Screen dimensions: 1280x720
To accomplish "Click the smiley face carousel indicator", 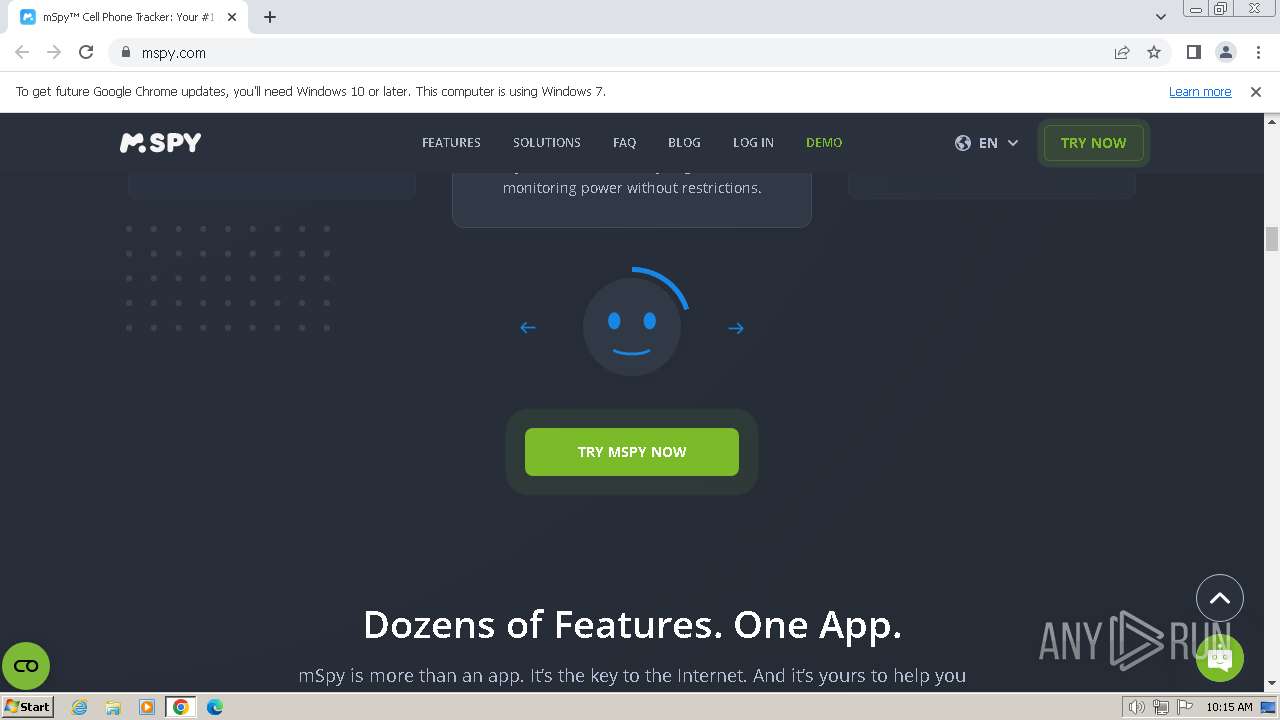I will [x=632, y=326].
